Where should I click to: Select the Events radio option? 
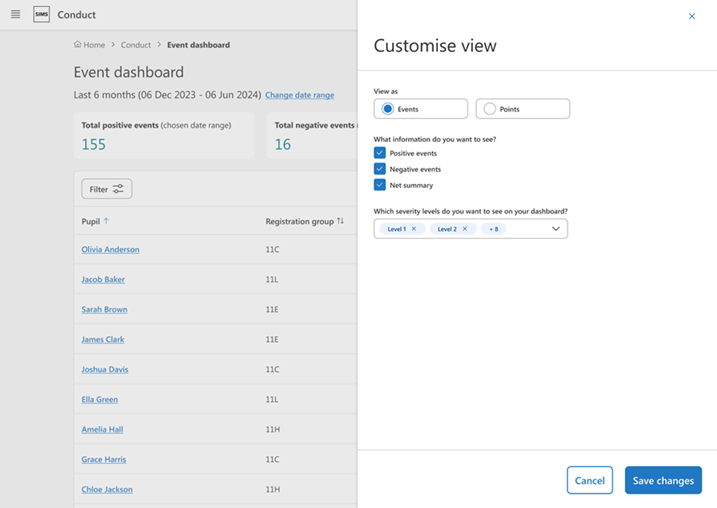[x=388, y=109]
